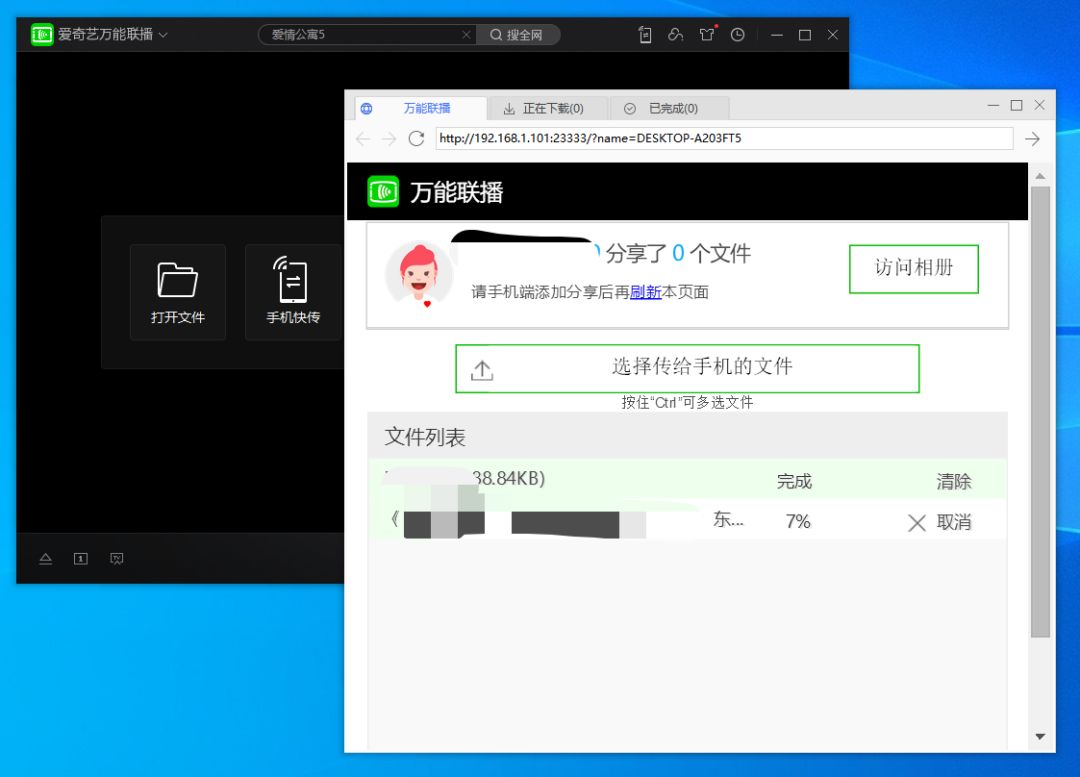
Task: Expand the 爱奇艺万能联播 title dropdown
Action: (x=163, y=33)
